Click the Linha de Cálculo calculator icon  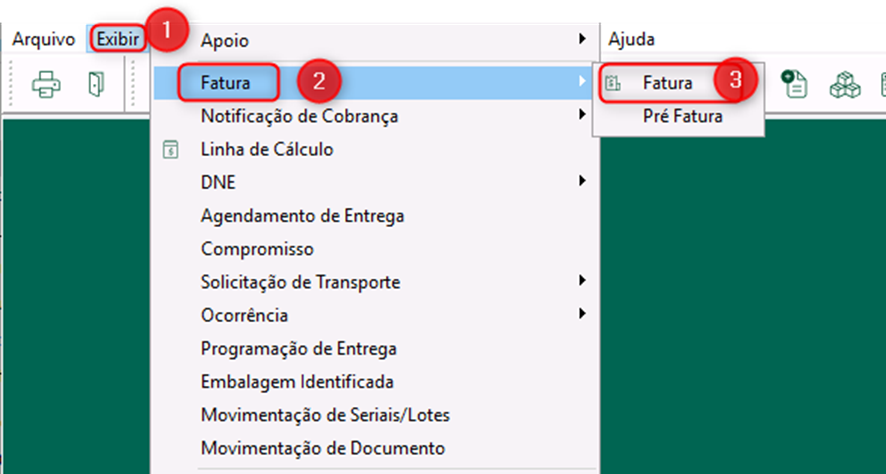click(170, 150)
